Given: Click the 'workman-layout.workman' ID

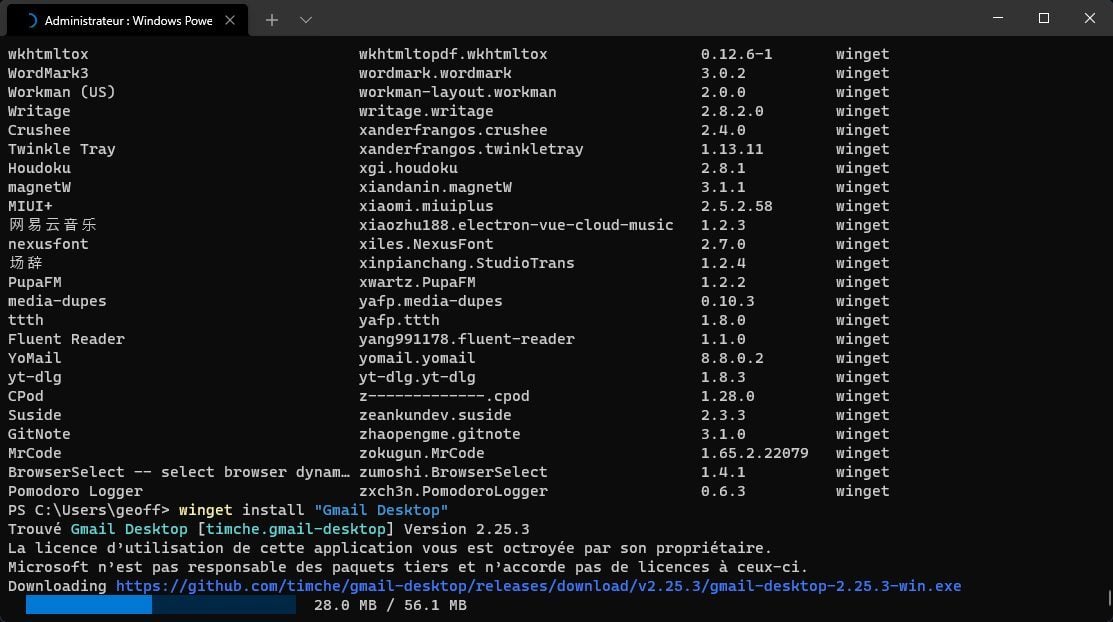Looking at the screenshot, I should (x=457, y=92).
